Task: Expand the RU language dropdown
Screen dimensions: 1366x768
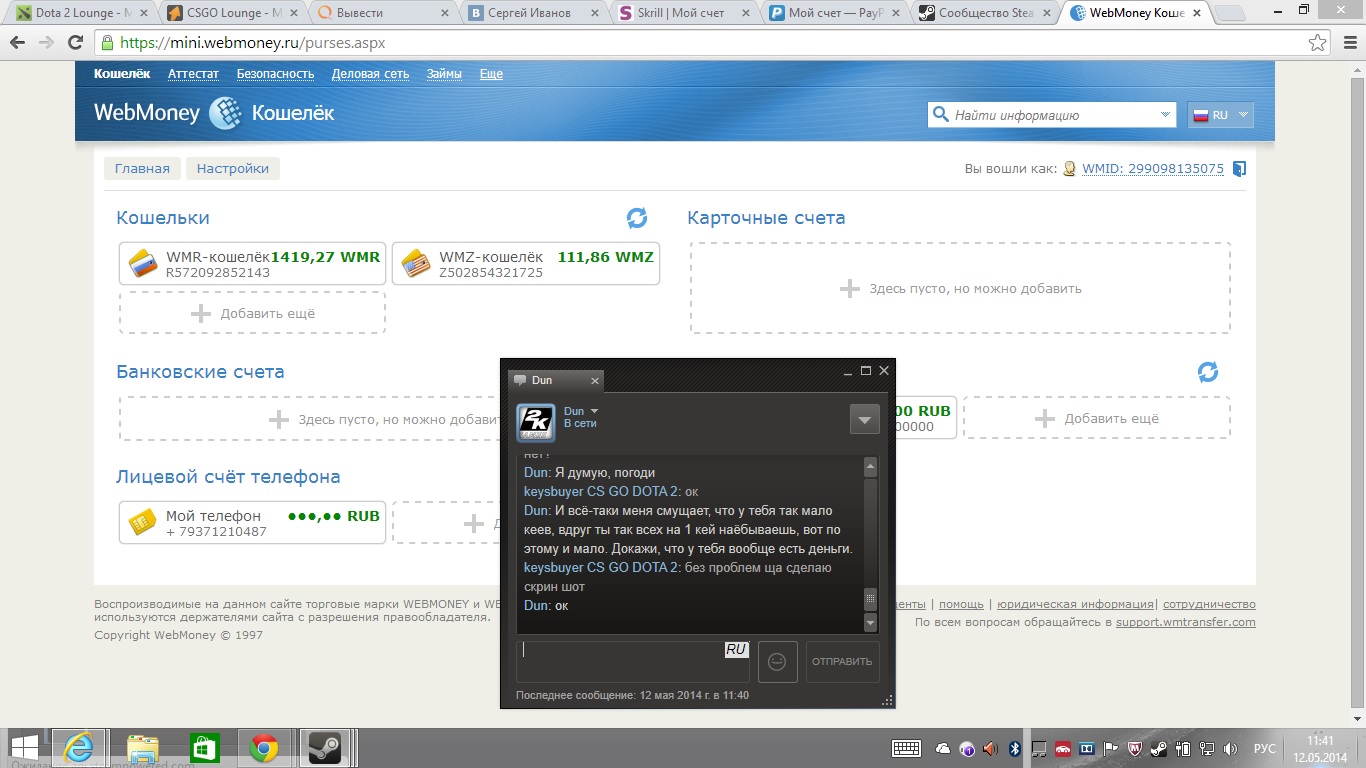Action: pos(1220,115)
